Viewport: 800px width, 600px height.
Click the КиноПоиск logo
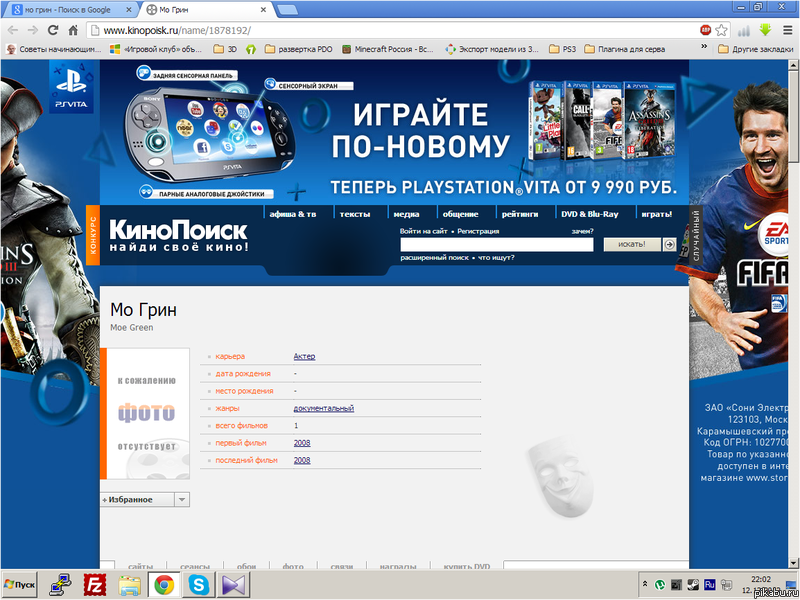[x=179, y=236]
